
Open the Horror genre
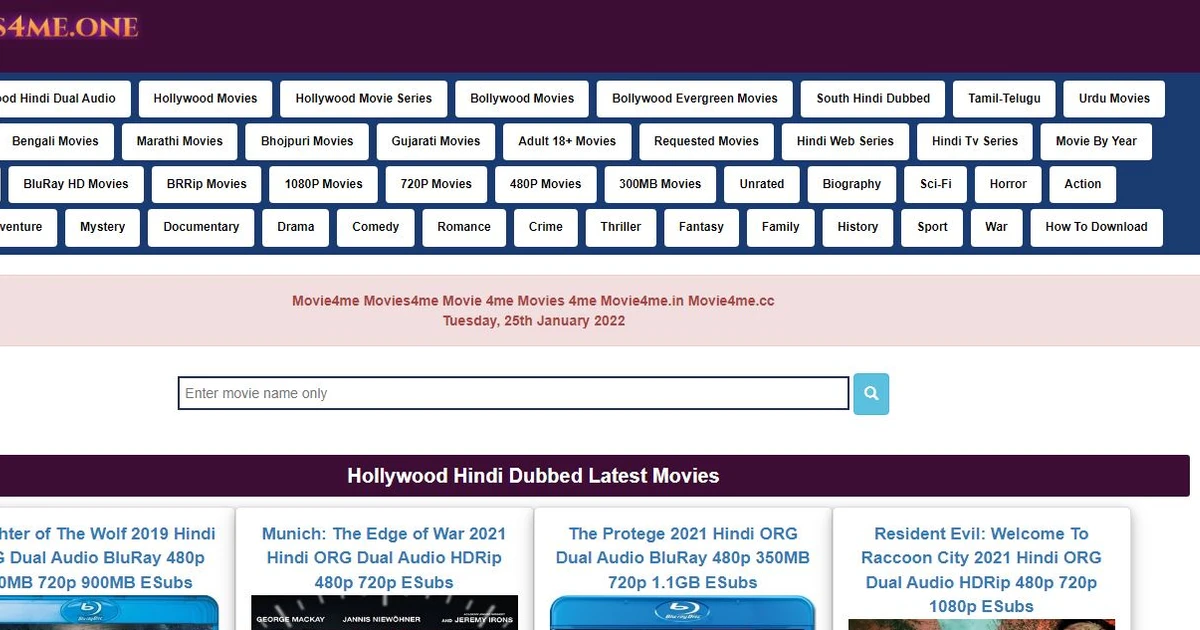pos(1007,184)
